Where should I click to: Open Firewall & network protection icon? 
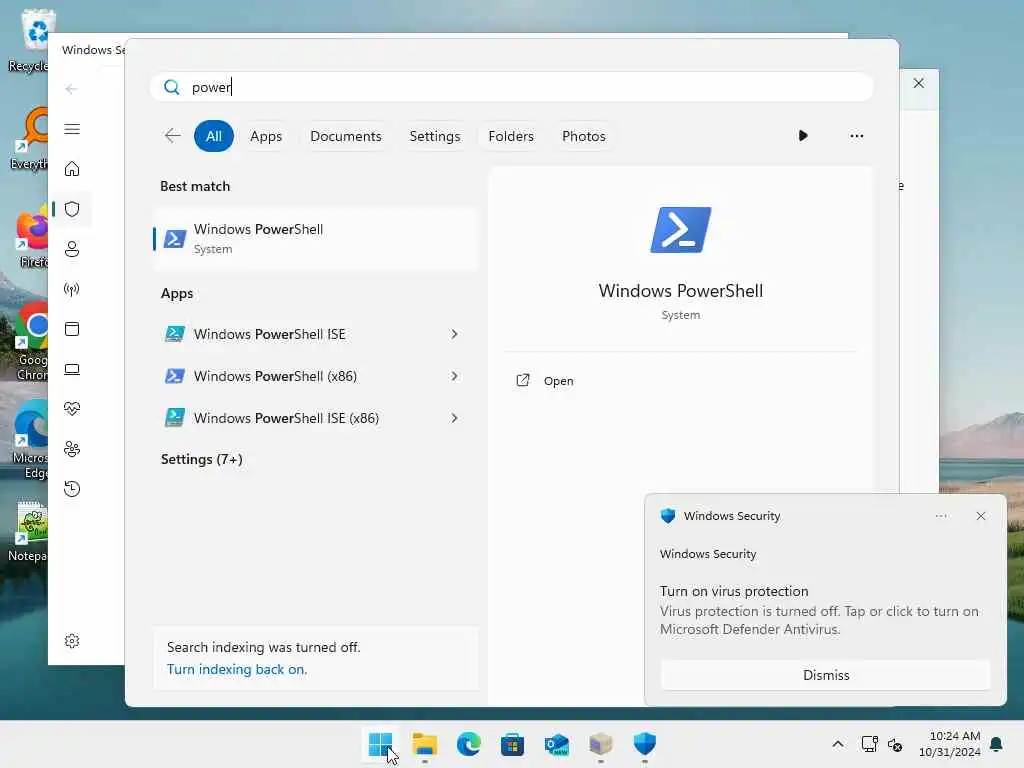pyautogui.click(x=72, y=289)
